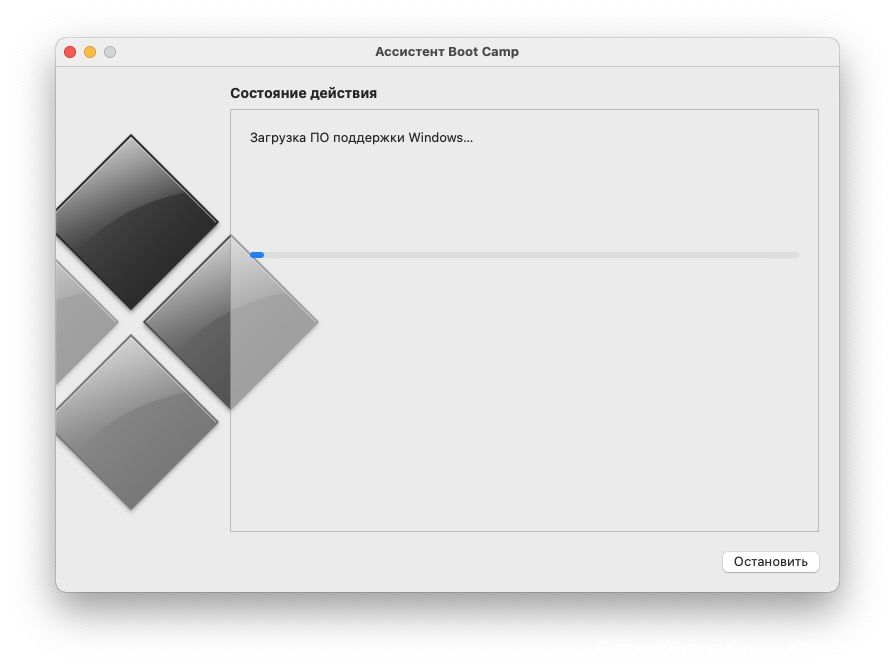Click the Boot Camp diamond logo
Viewport: 895px width, 666px height.
(x=187, y=322)
